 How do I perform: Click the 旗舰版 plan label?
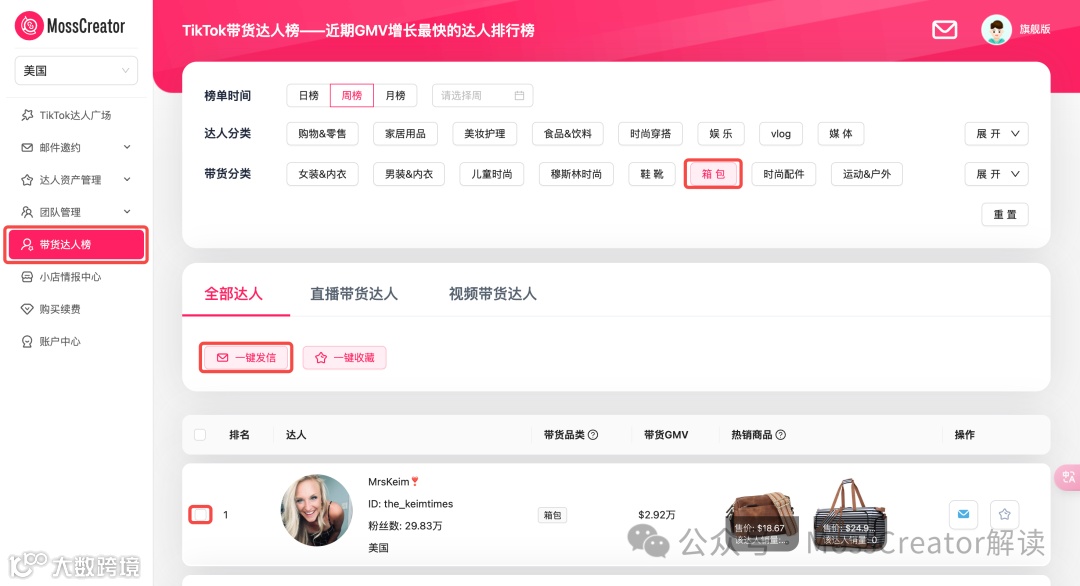click(x=1035, y=29)
